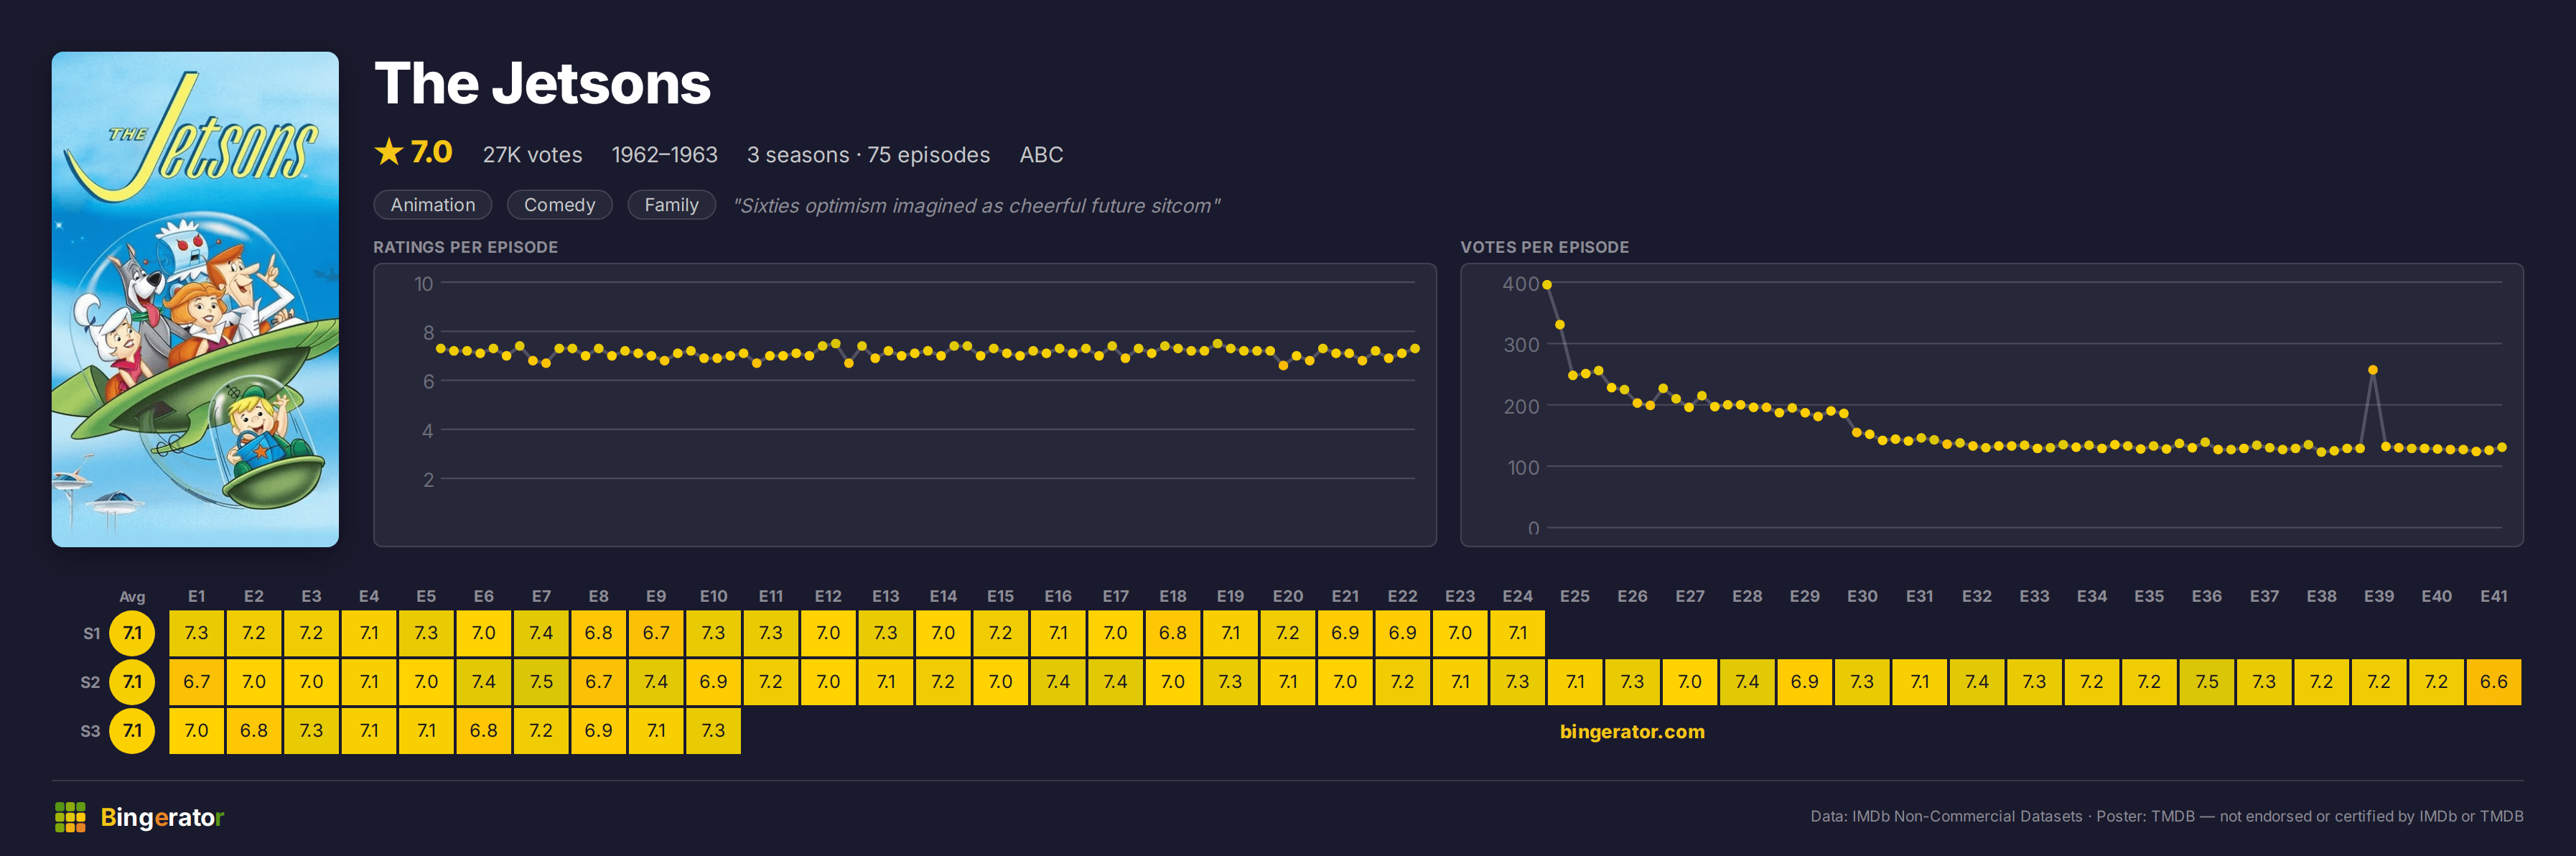
Task: Click first data point at 400 votes
Action: [x=1547, y=285]
